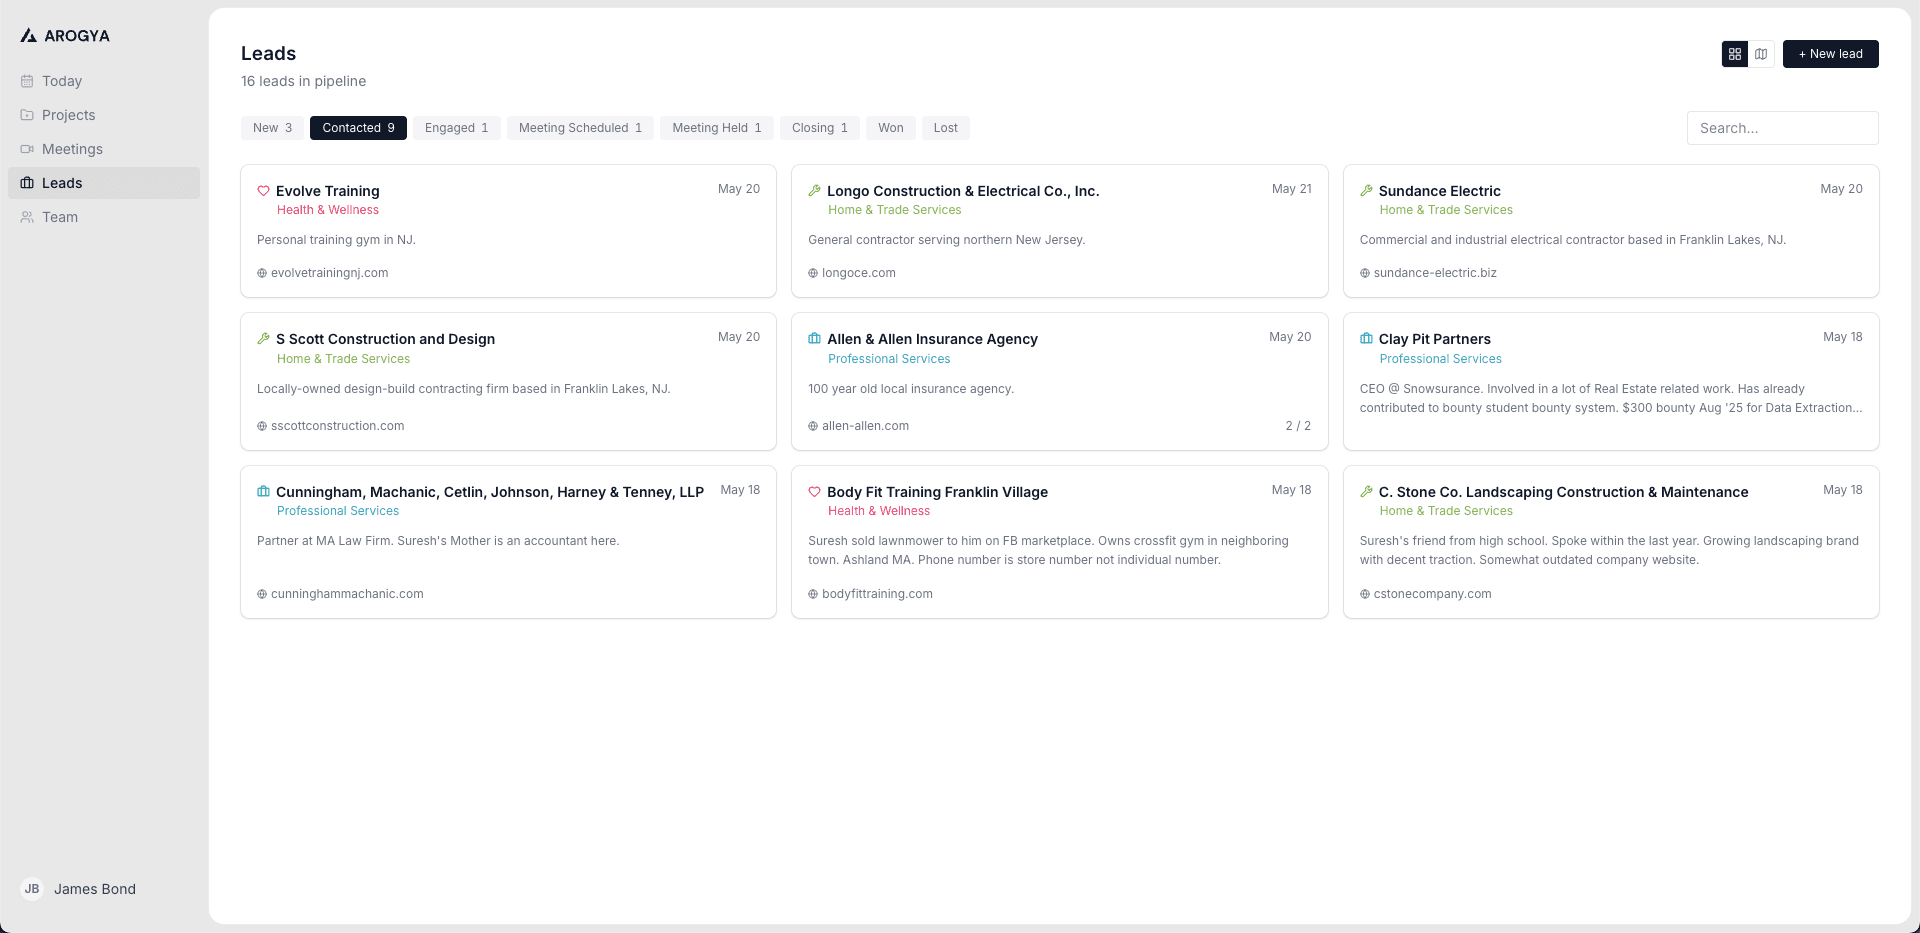The width and height of the screenshot is (1920, 933).
Task: Open the Sundance Electric lead title
Action: (1439, 191)
